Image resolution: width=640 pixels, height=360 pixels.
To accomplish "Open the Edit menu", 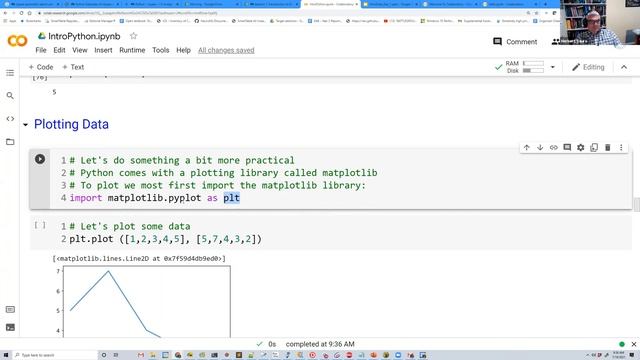I will 59,50.
